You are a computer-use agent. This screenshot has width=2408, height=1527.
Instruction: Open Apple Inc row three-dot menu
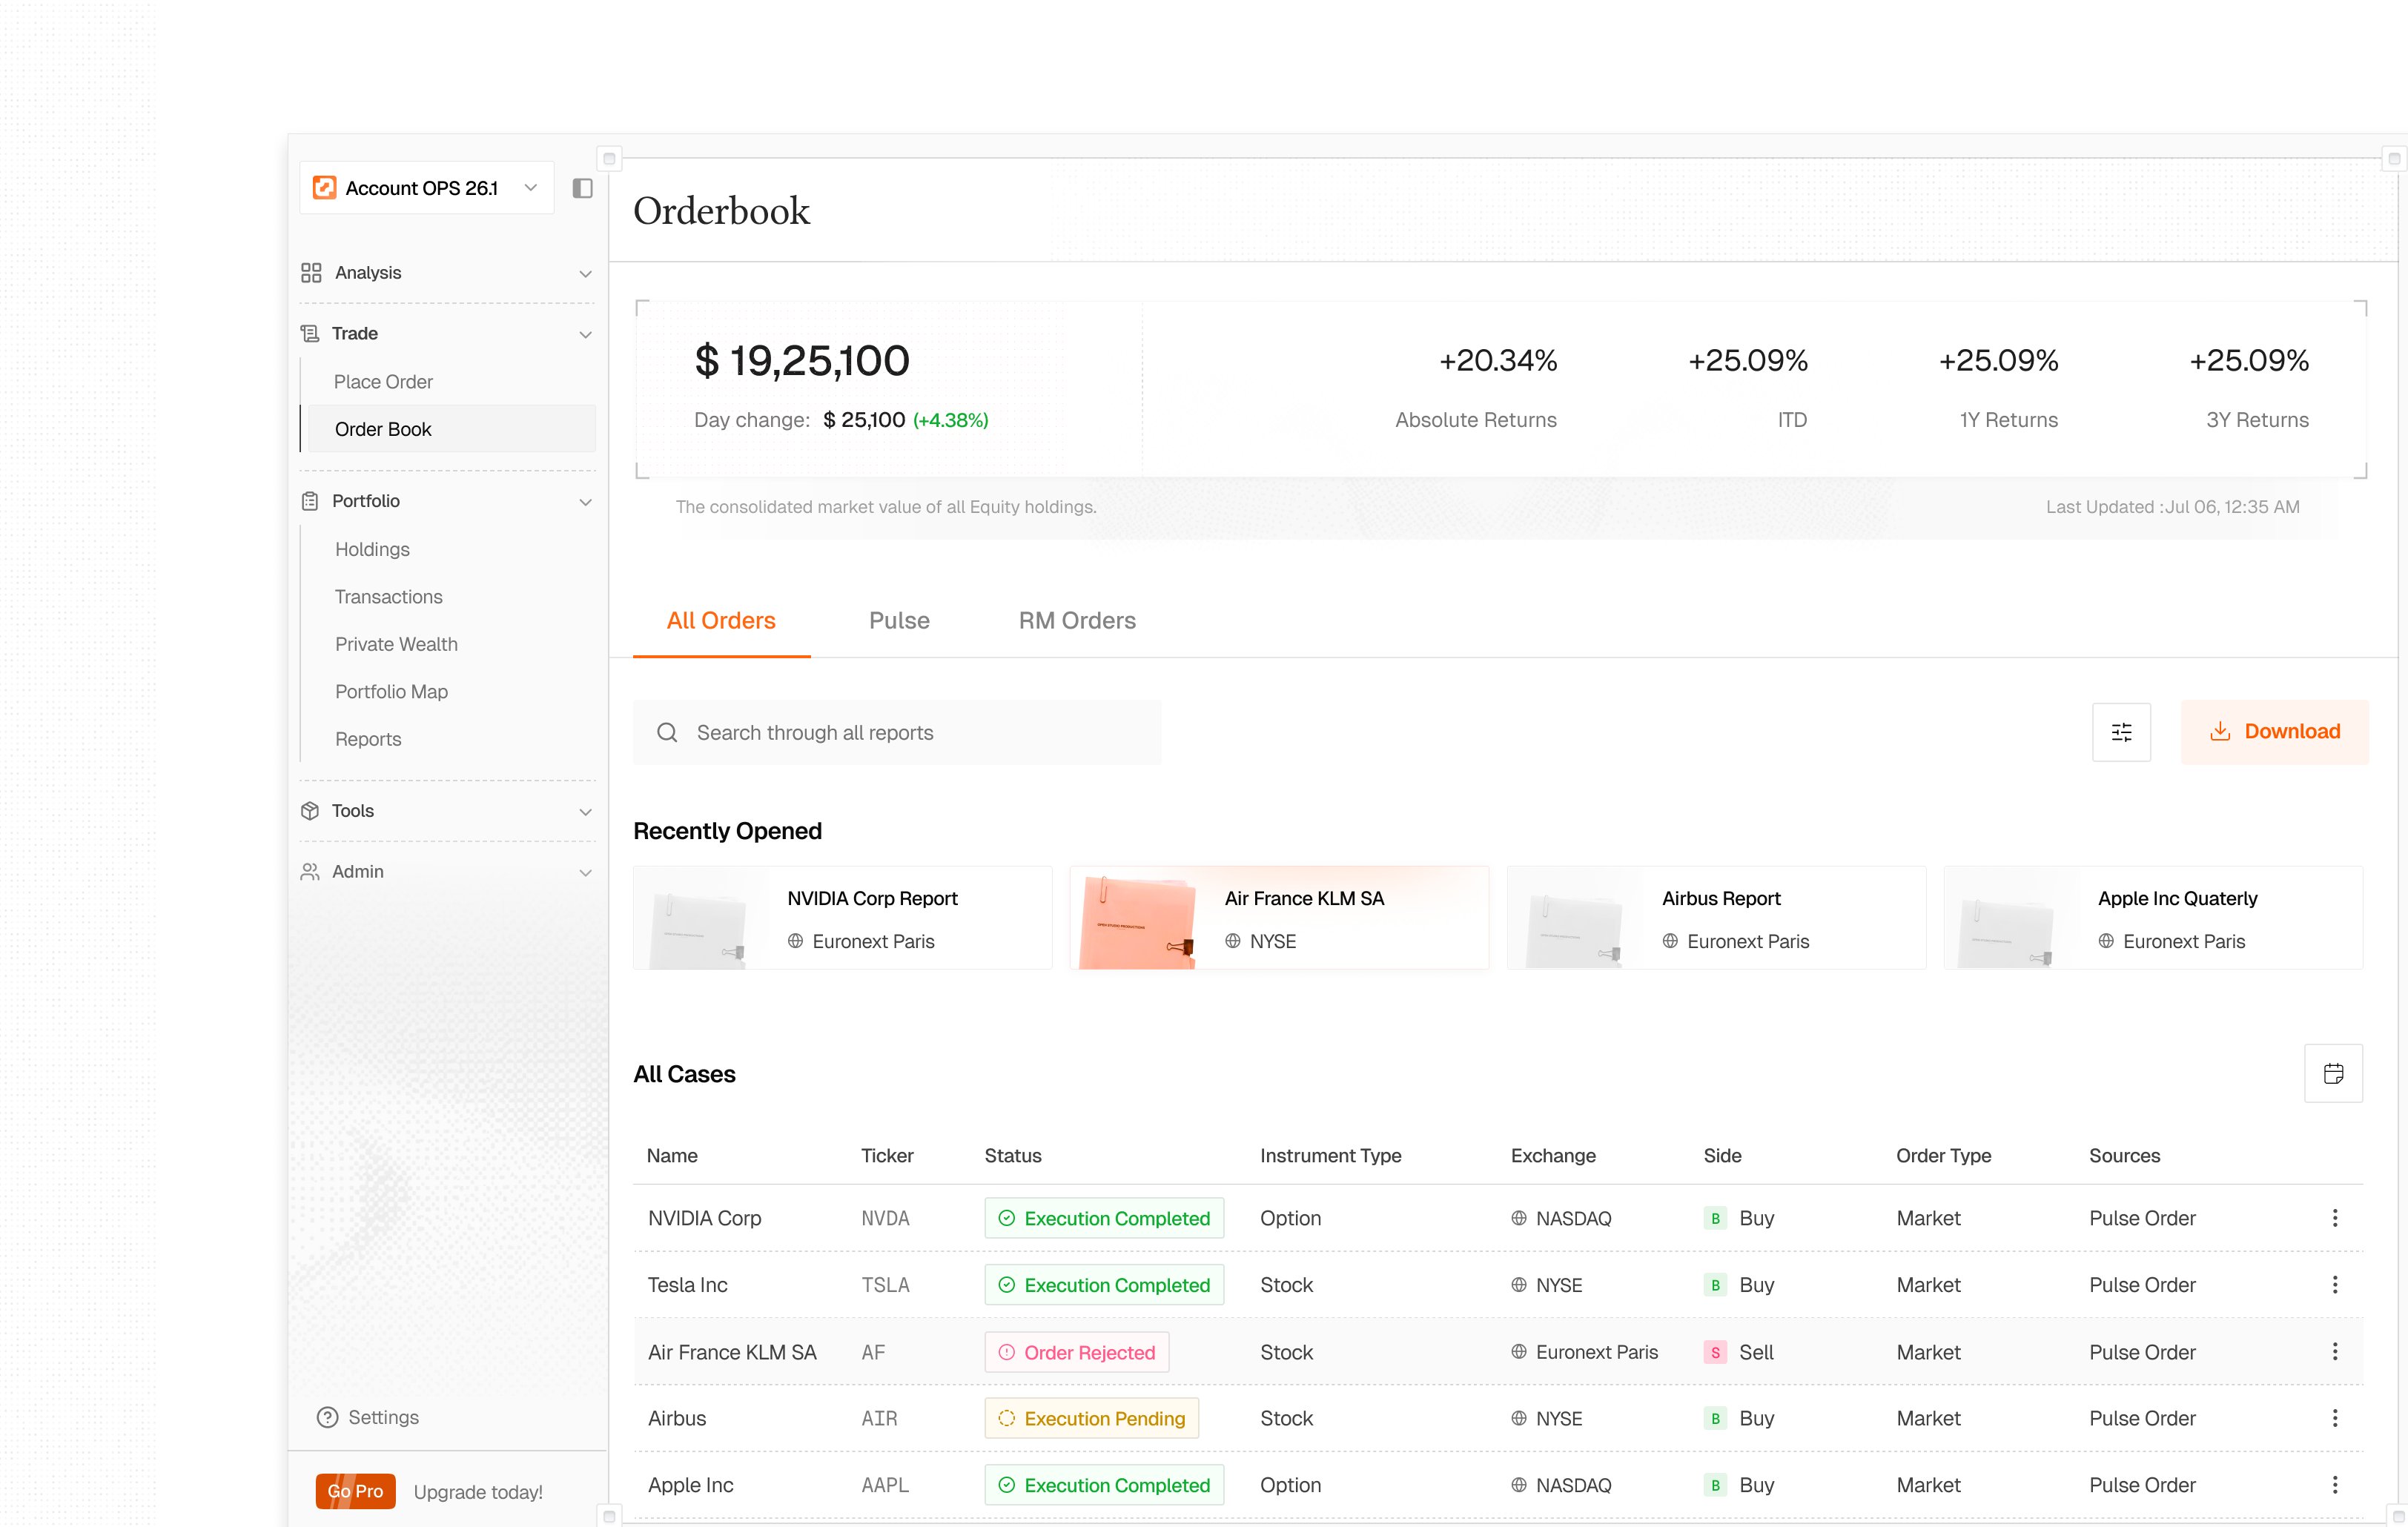click(x=2335, y=1485)
